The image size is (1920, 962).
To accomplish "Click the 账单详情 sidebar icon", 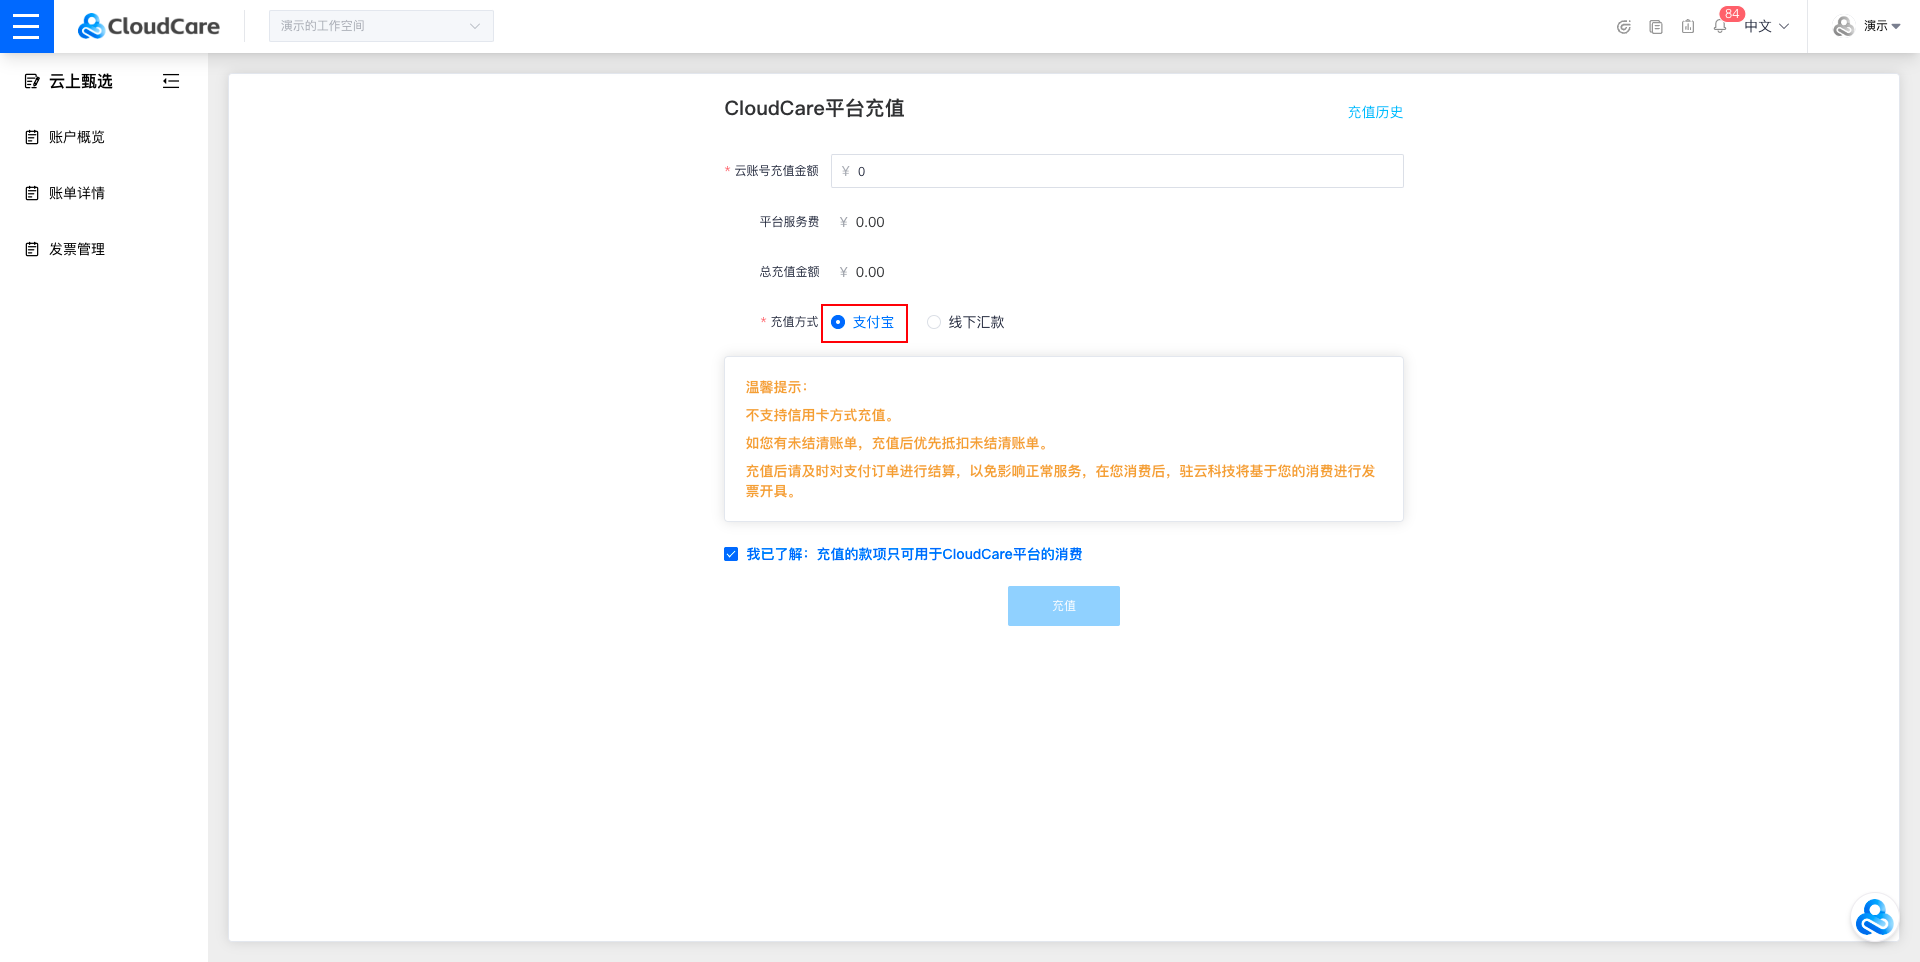I will coord(32,193).
